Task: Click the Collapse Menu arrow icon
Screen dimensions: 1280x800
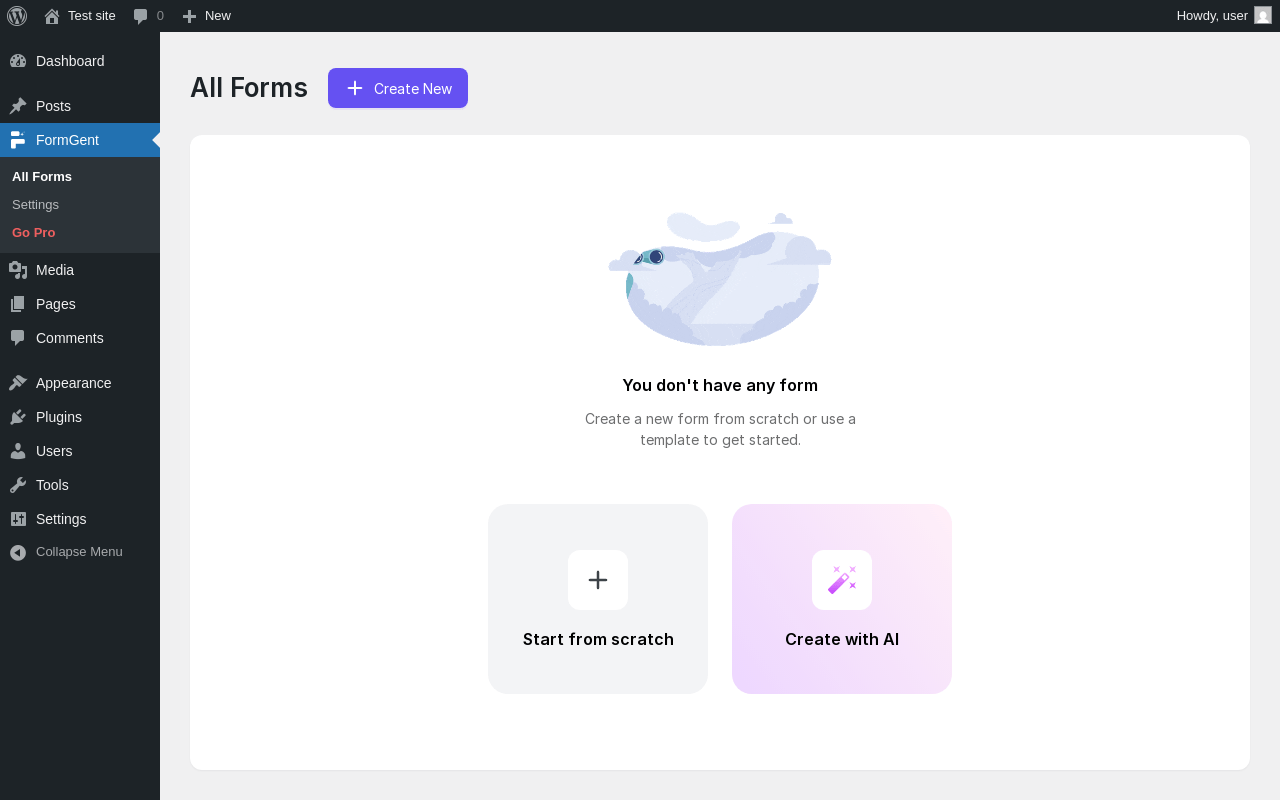Action: coord(18,552)
